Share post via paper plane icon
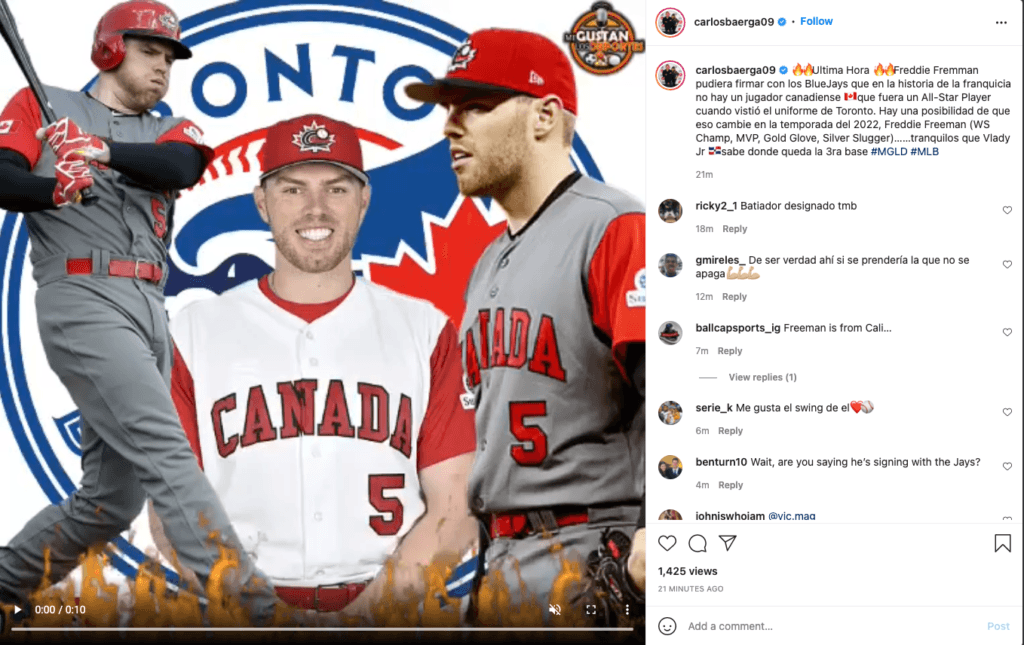 pos(728,543)
